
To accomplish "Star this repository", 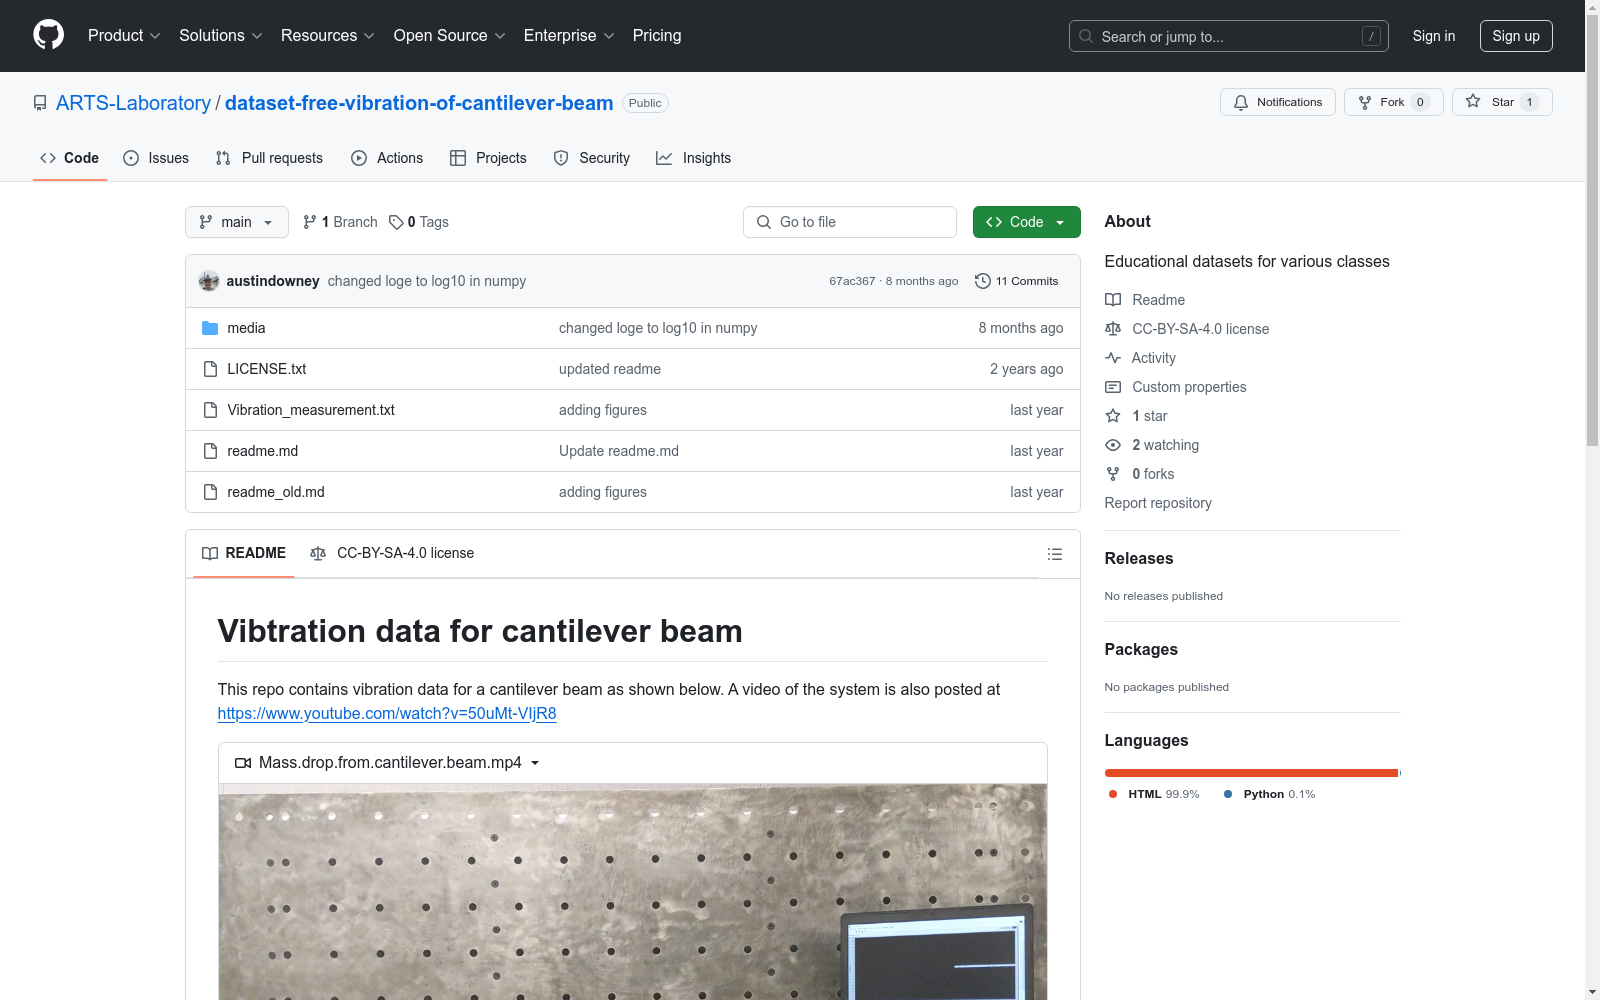I will (x=1502, y=102).
